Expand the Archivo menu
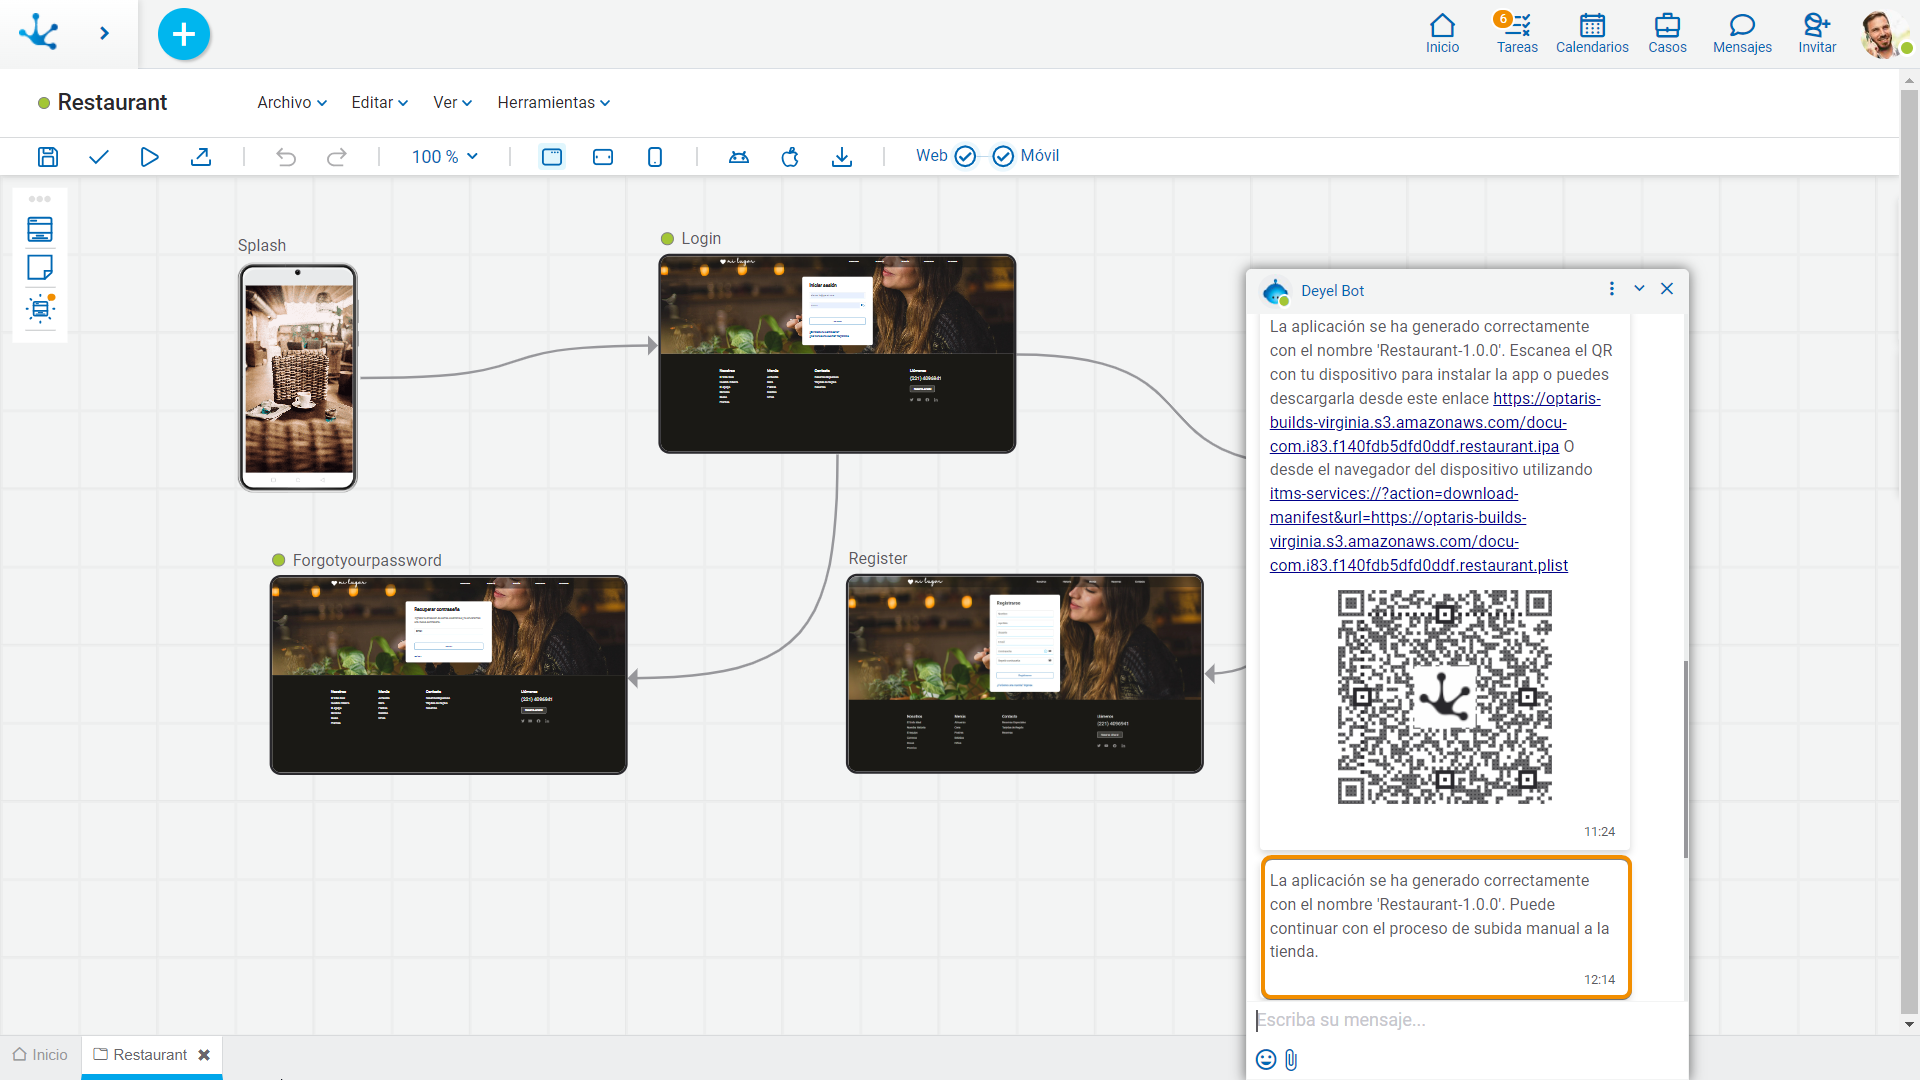1920x1080 pixels. point(289,103)
